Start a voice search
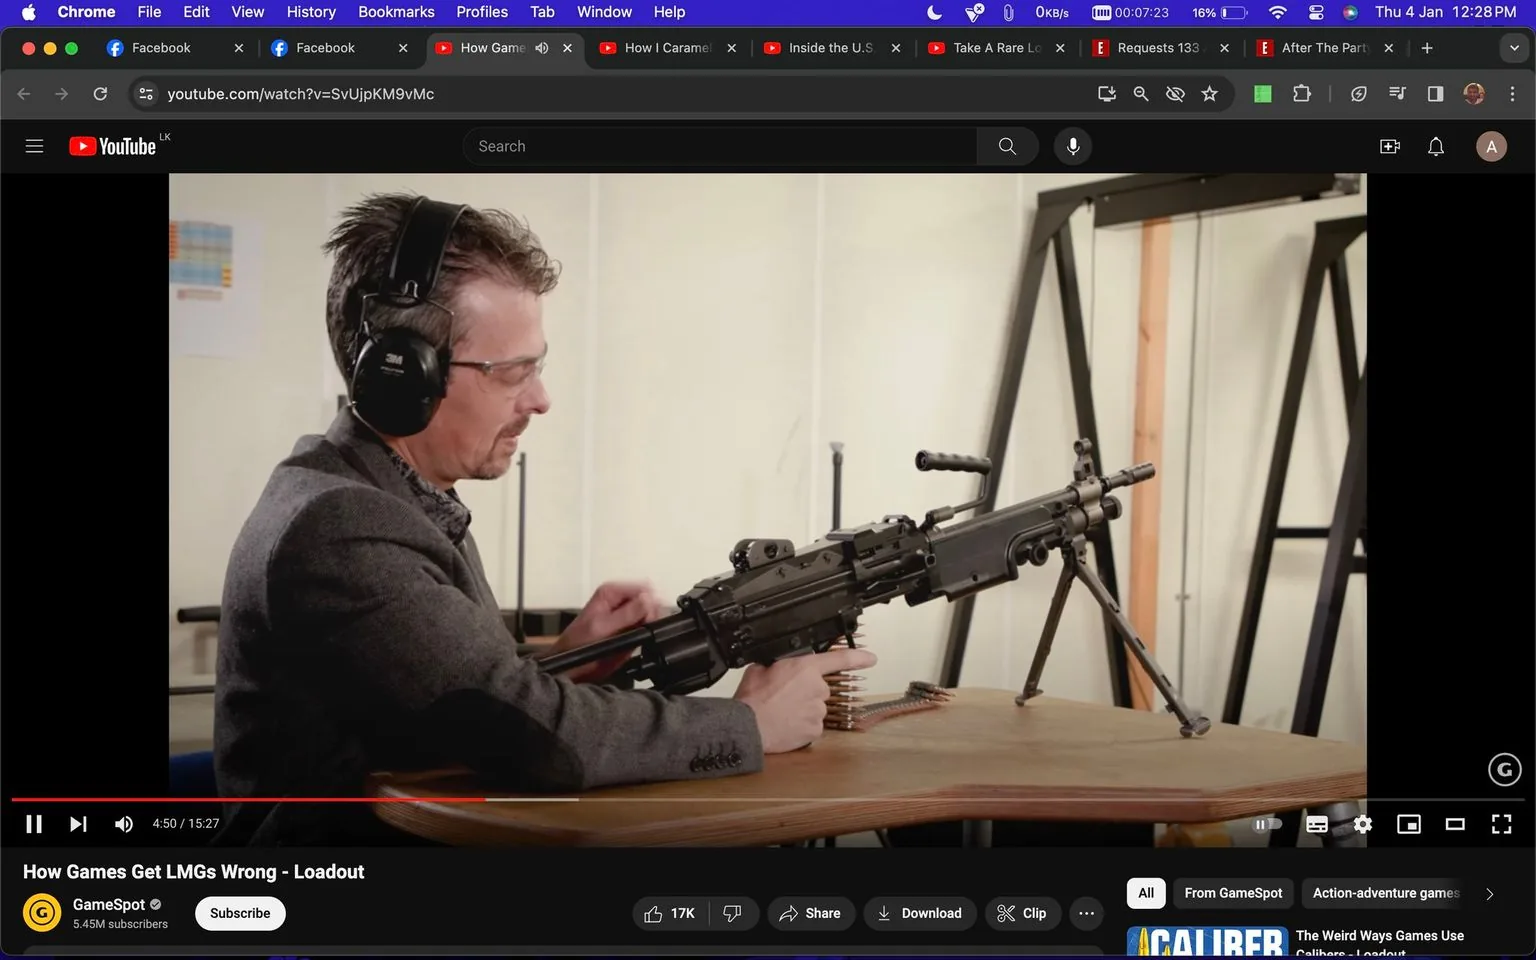Viewport: 1536px width, 960px height. (1072, 145)
